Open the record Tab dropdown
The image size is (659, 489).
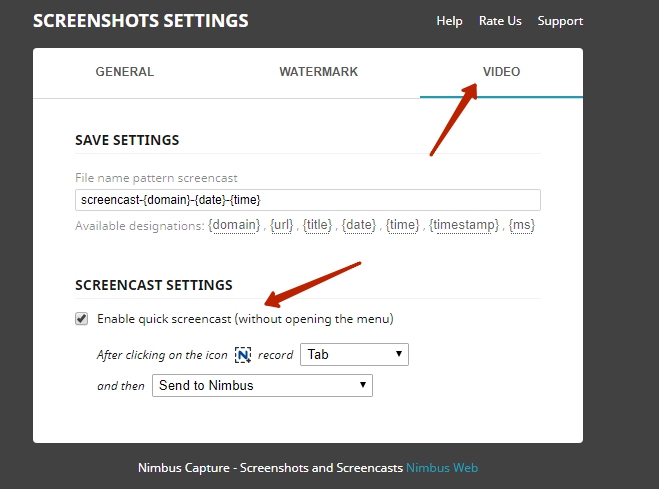tap(354, 355)
